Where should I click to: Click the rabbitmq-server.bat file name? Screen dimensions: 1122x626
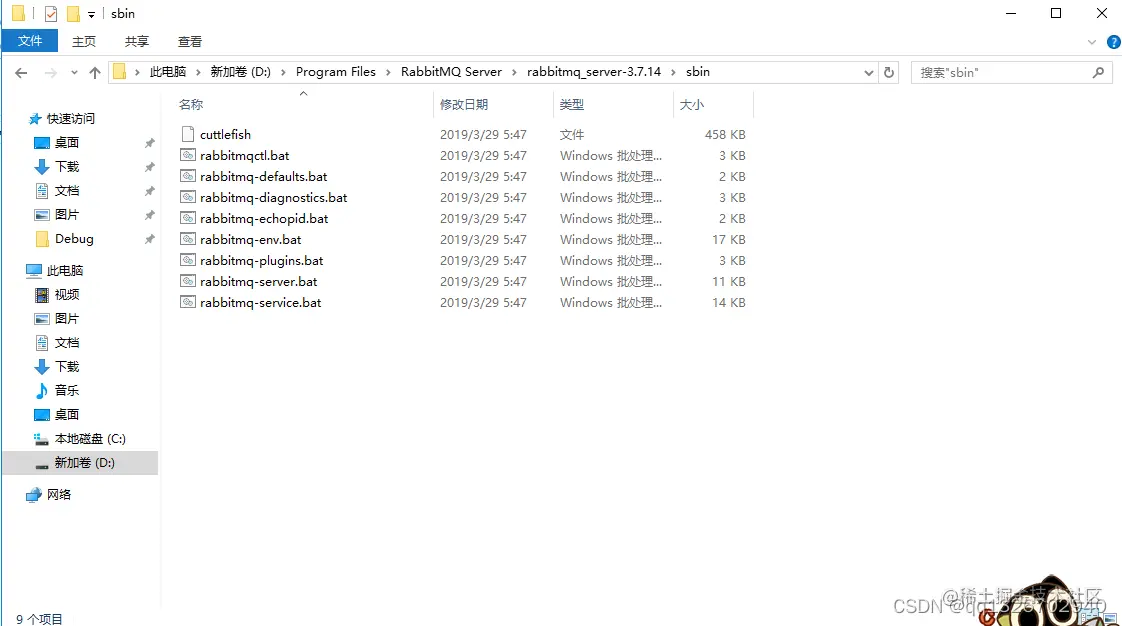tap(258, 281)
